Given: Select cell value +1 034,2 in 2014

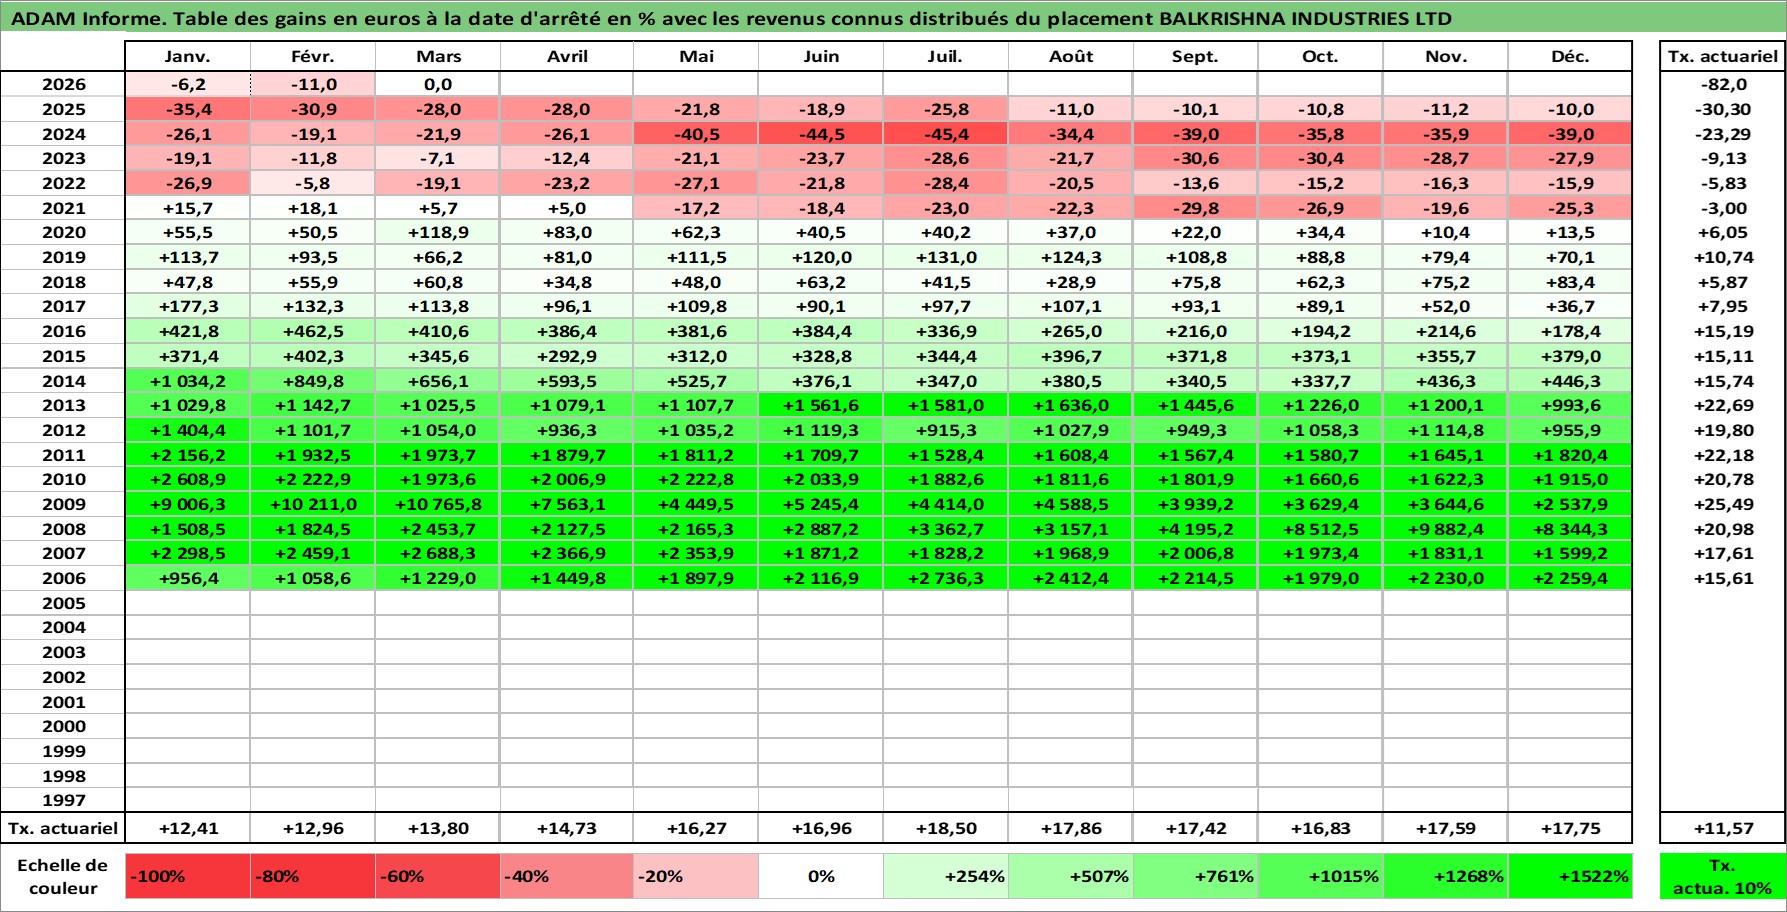Looking at the screenshot, I should (x=188, y=381).
